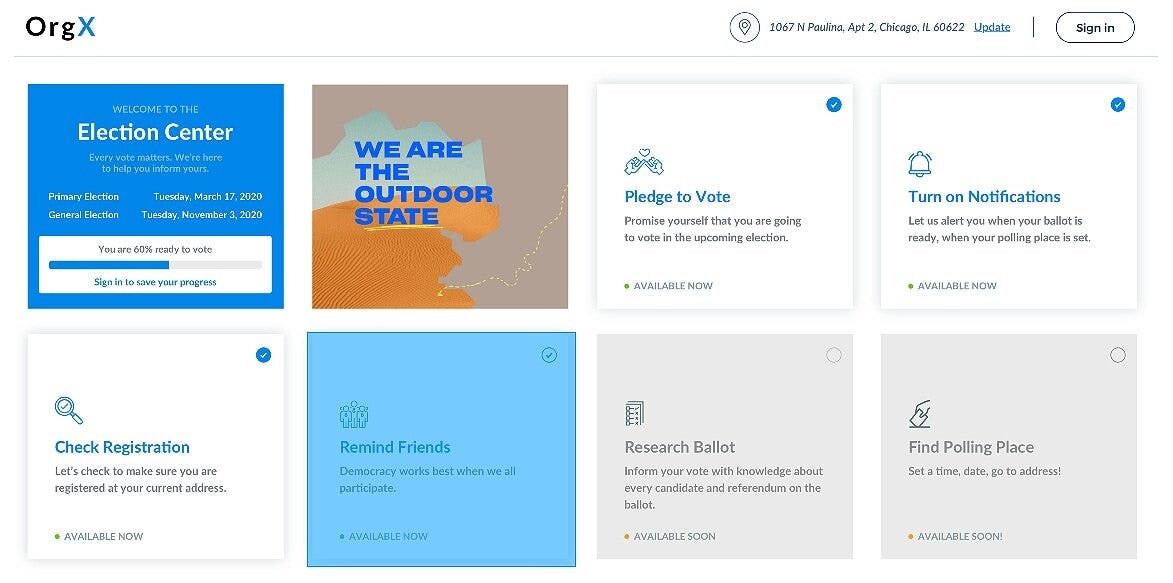Click the 60% ready to vote progress bar

156,265
